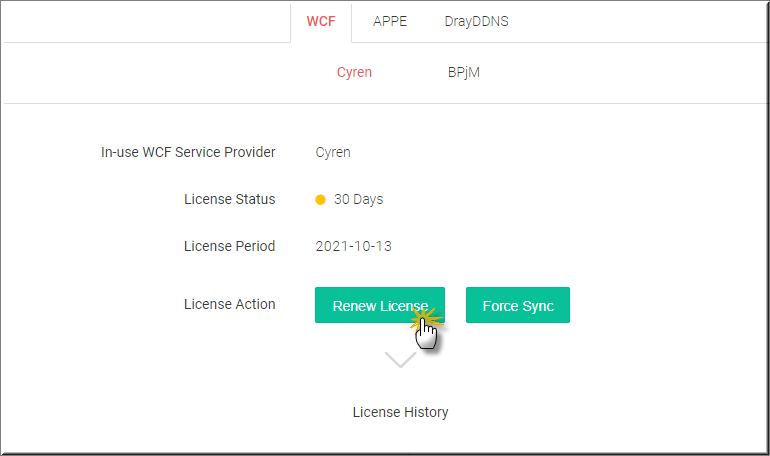Click the License Status label
The width and height of the screenshot is (770, 456).
[x=229, y=199]
